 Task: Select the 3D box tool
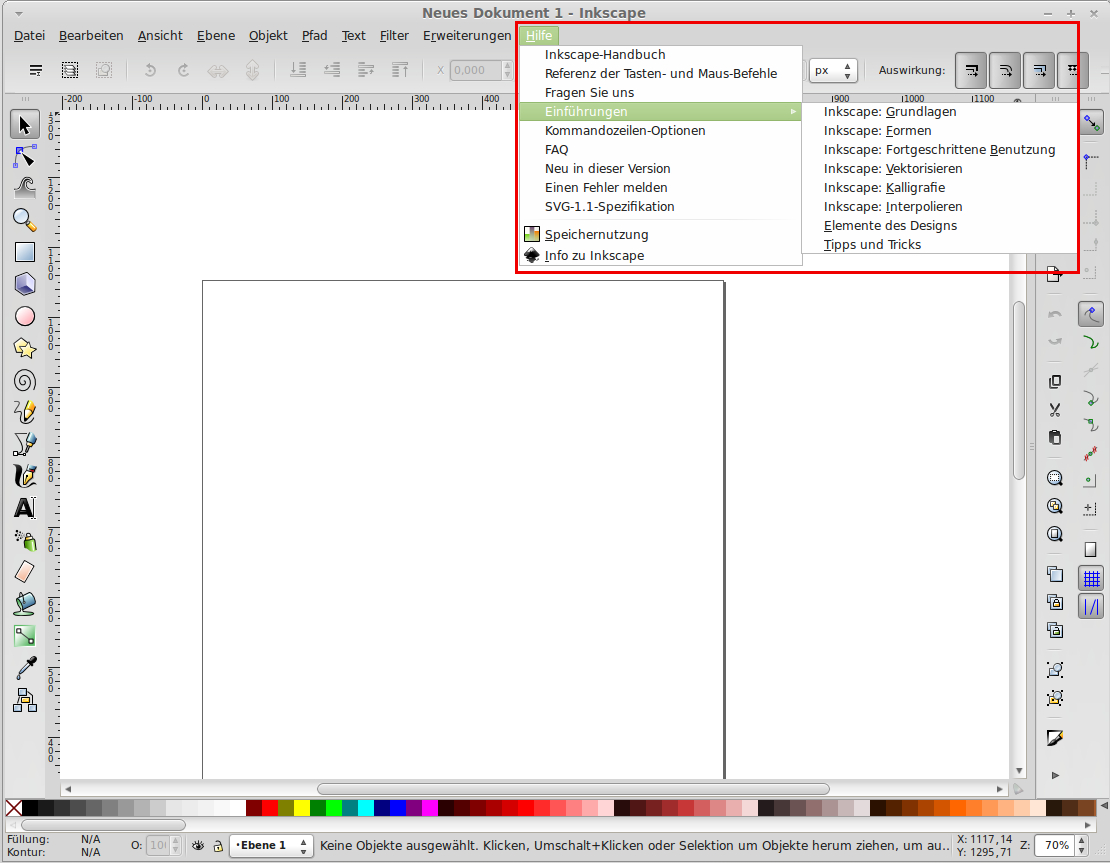25,284
